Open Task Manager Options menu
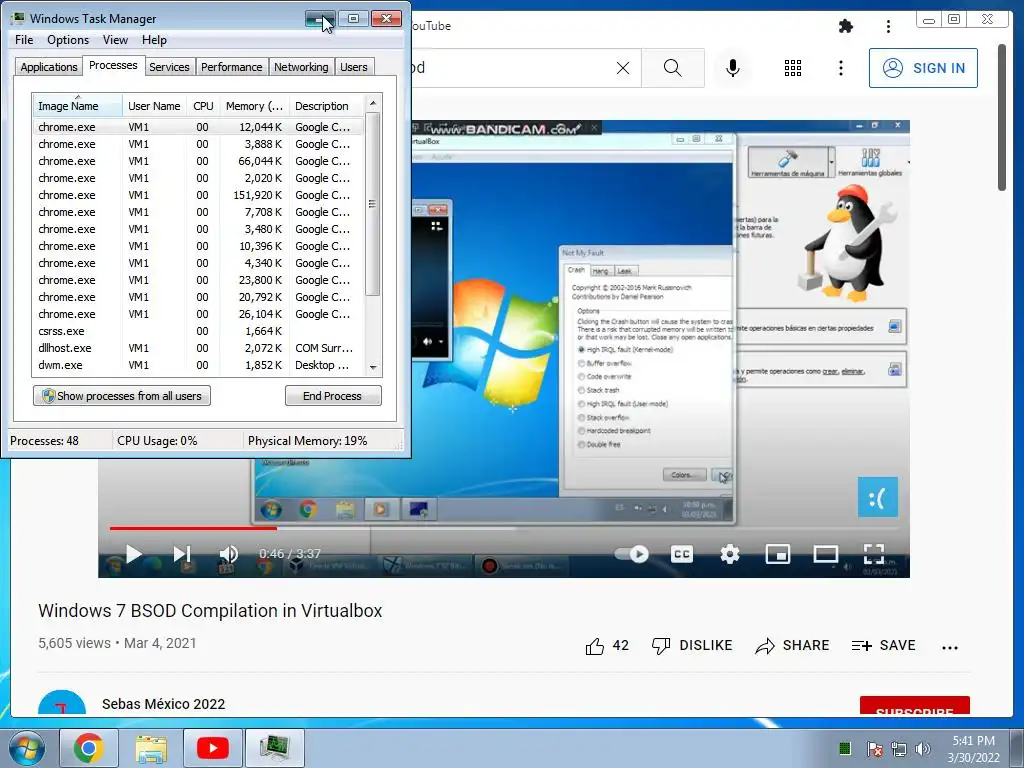Viewport: 1024px width, 768px height. (x=68, y=40)
